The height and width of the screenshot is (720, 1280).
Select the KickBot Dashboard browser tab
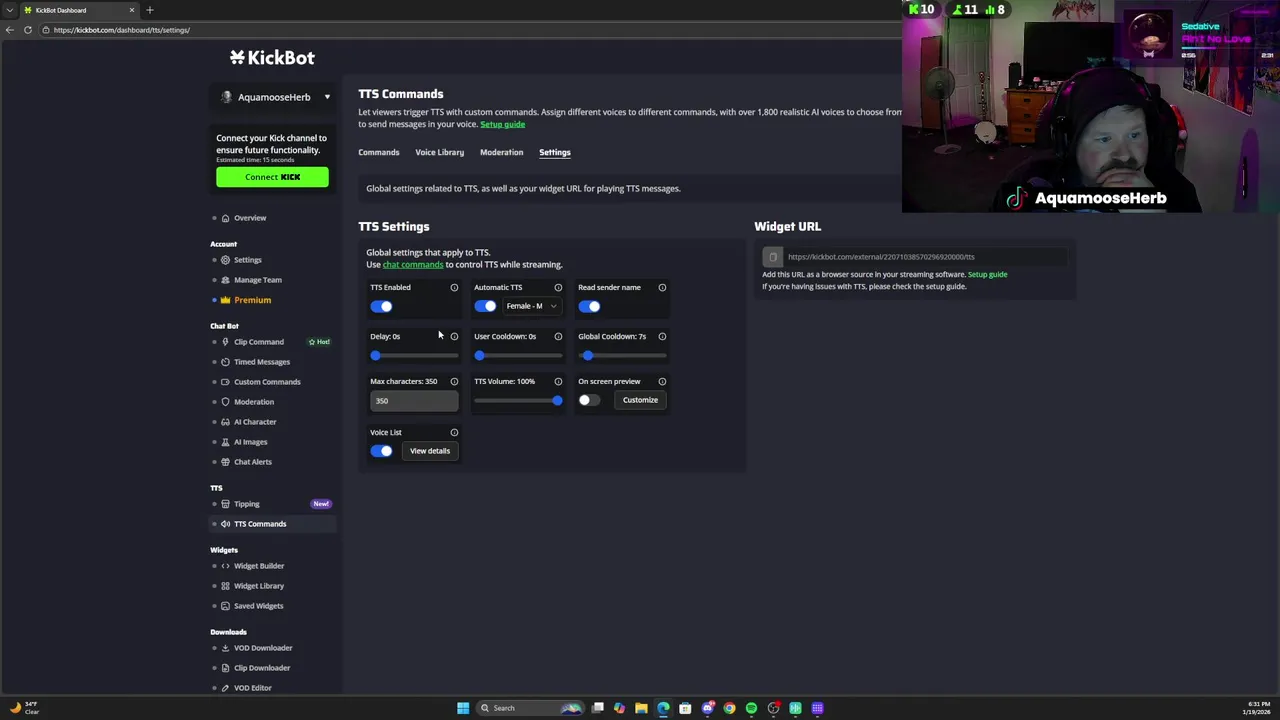(x=80, y=10)
